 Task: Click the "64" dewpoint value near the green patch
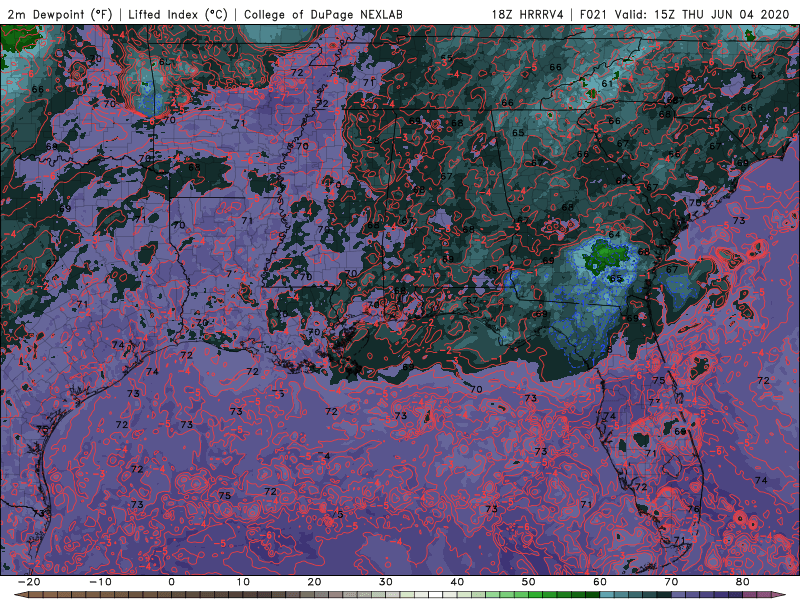pyautogui.click(x=614, y=235)
